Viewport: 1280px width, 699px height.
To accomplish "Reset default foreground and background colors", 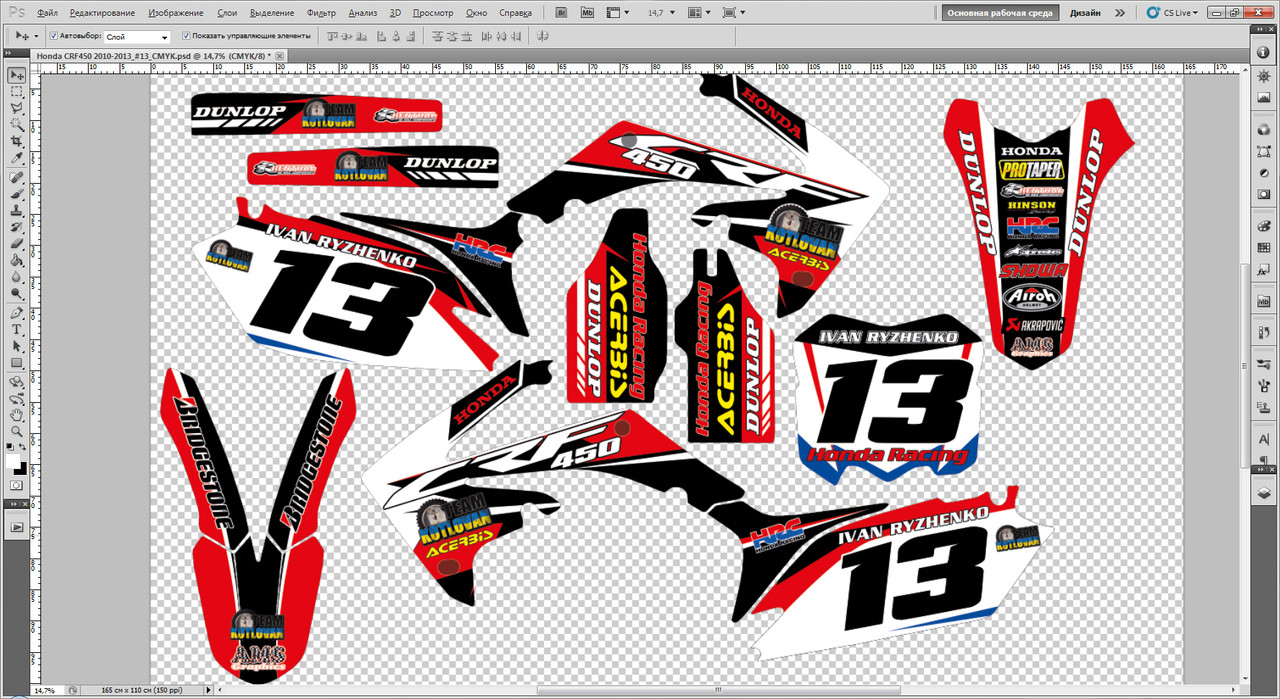I will pyautogui.click(x=10, y=449).
